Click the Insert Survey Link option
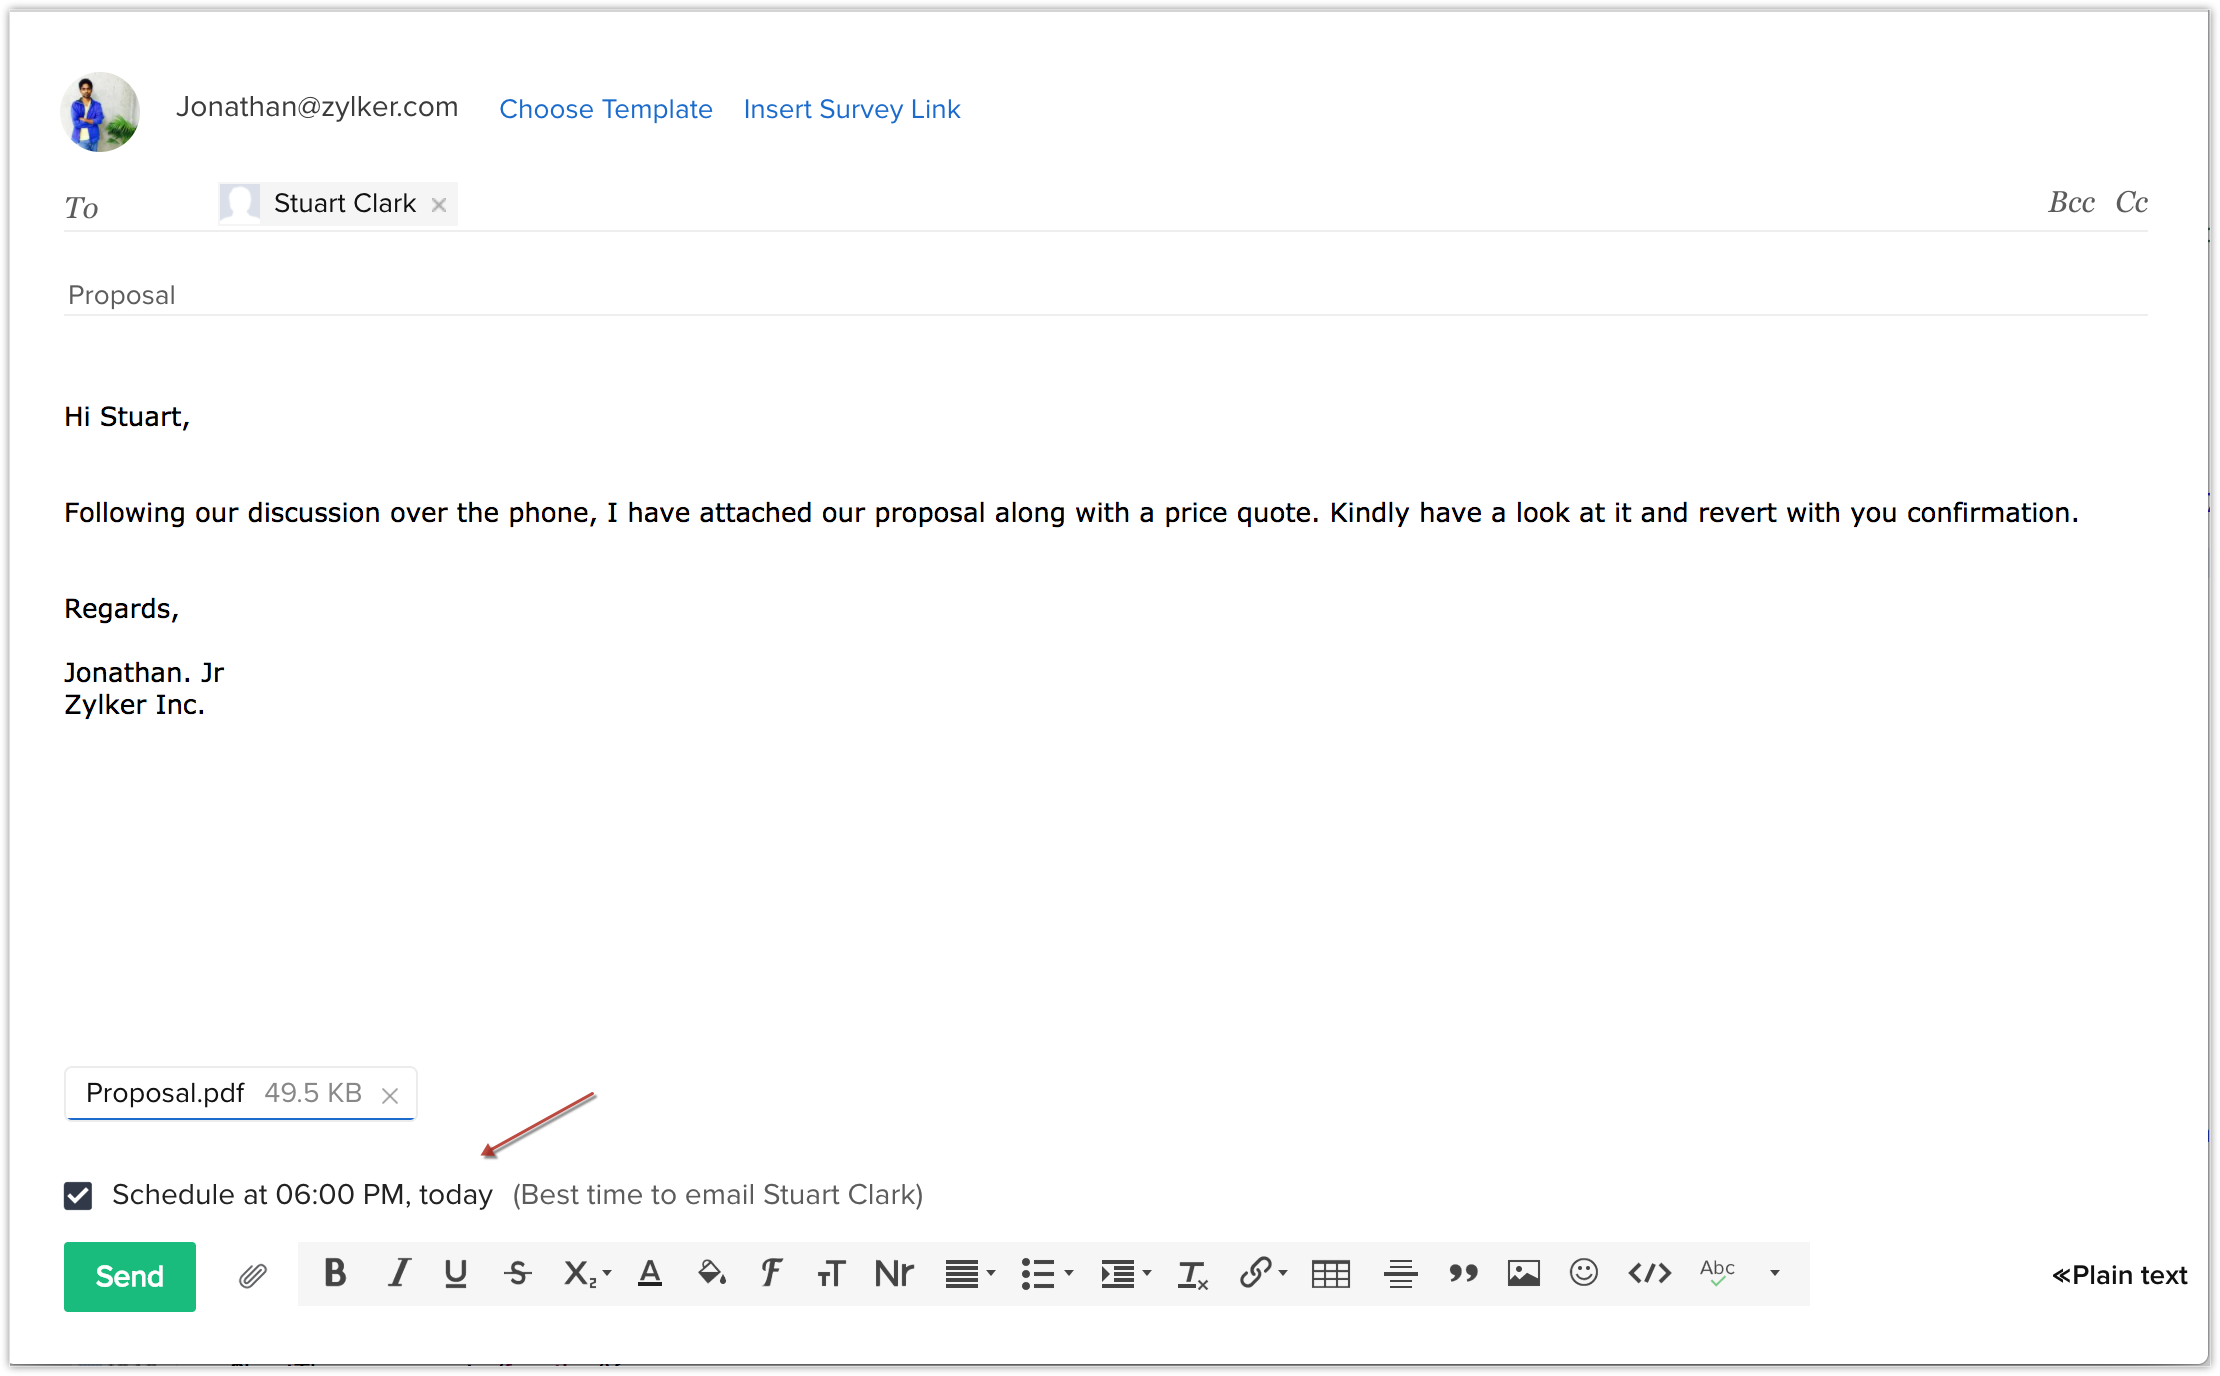This screenshot has width=2220, height=1376. pos(851,109)
